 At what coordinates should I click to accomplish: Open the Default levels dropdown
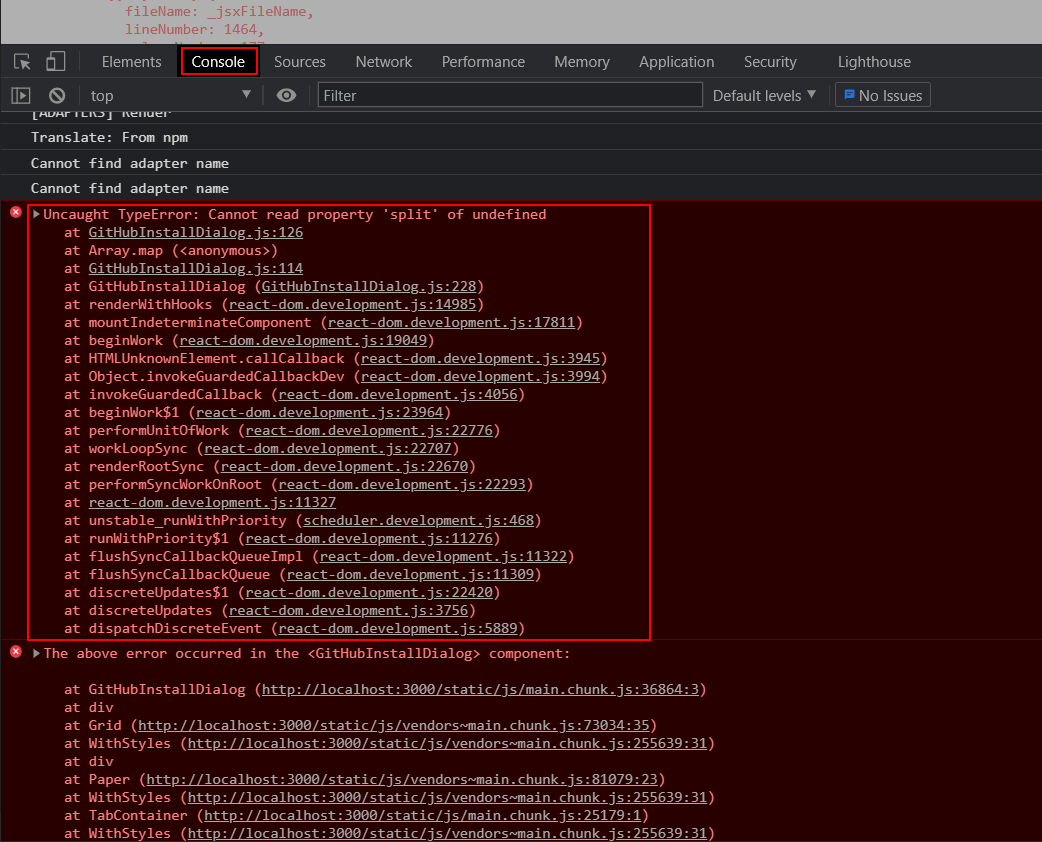point(764,96)
